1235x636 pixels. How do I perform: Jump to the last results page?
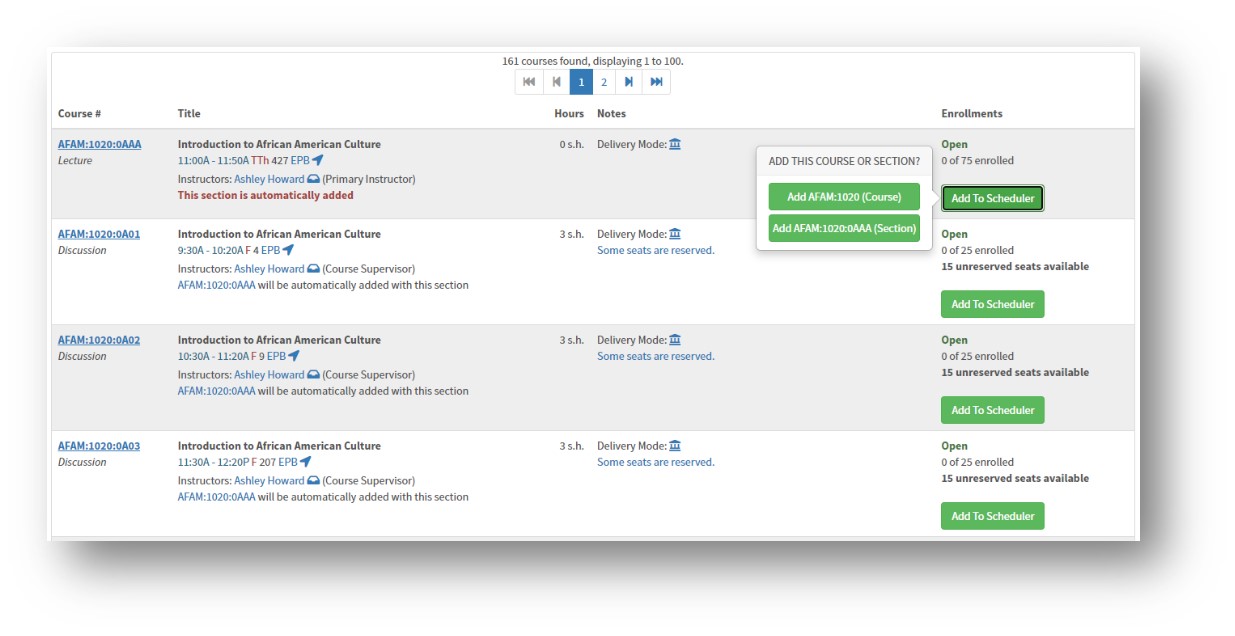tap(656, 82)
